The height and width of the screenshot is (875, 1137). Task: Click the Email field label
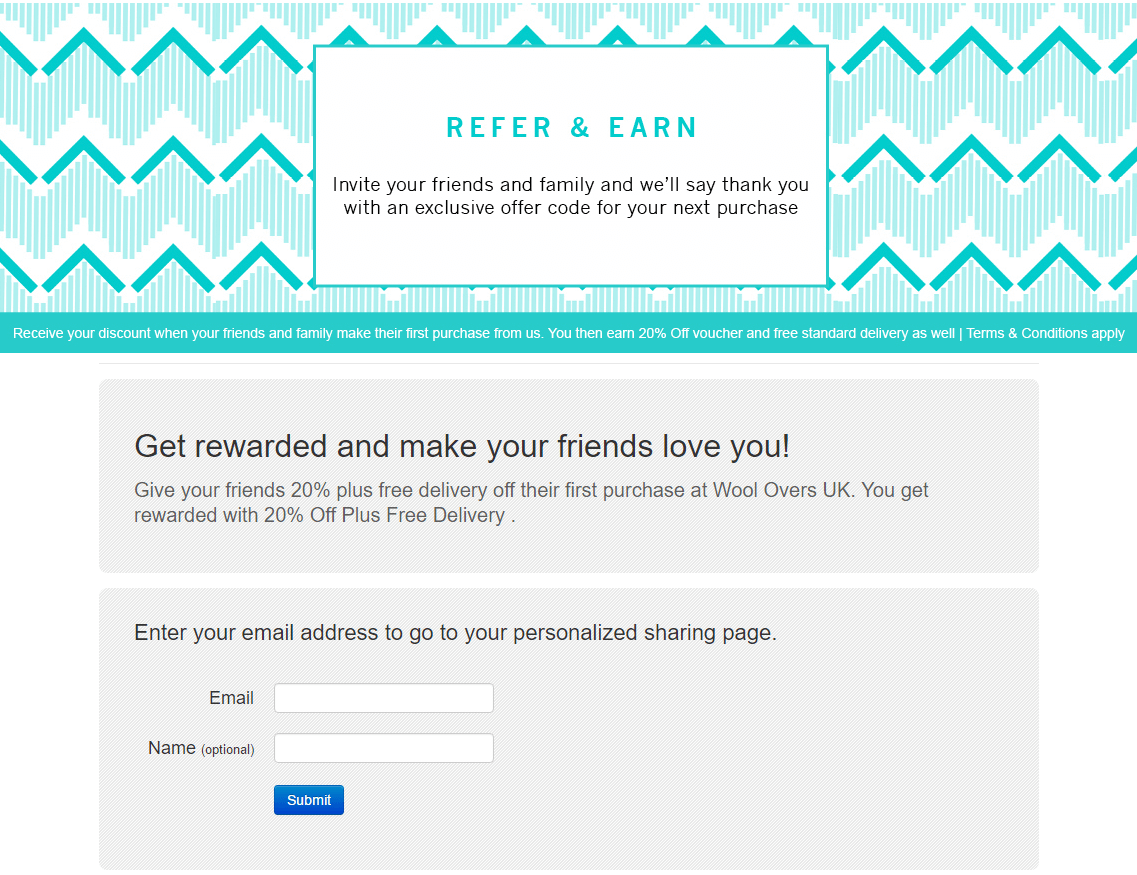click(231, 697)
